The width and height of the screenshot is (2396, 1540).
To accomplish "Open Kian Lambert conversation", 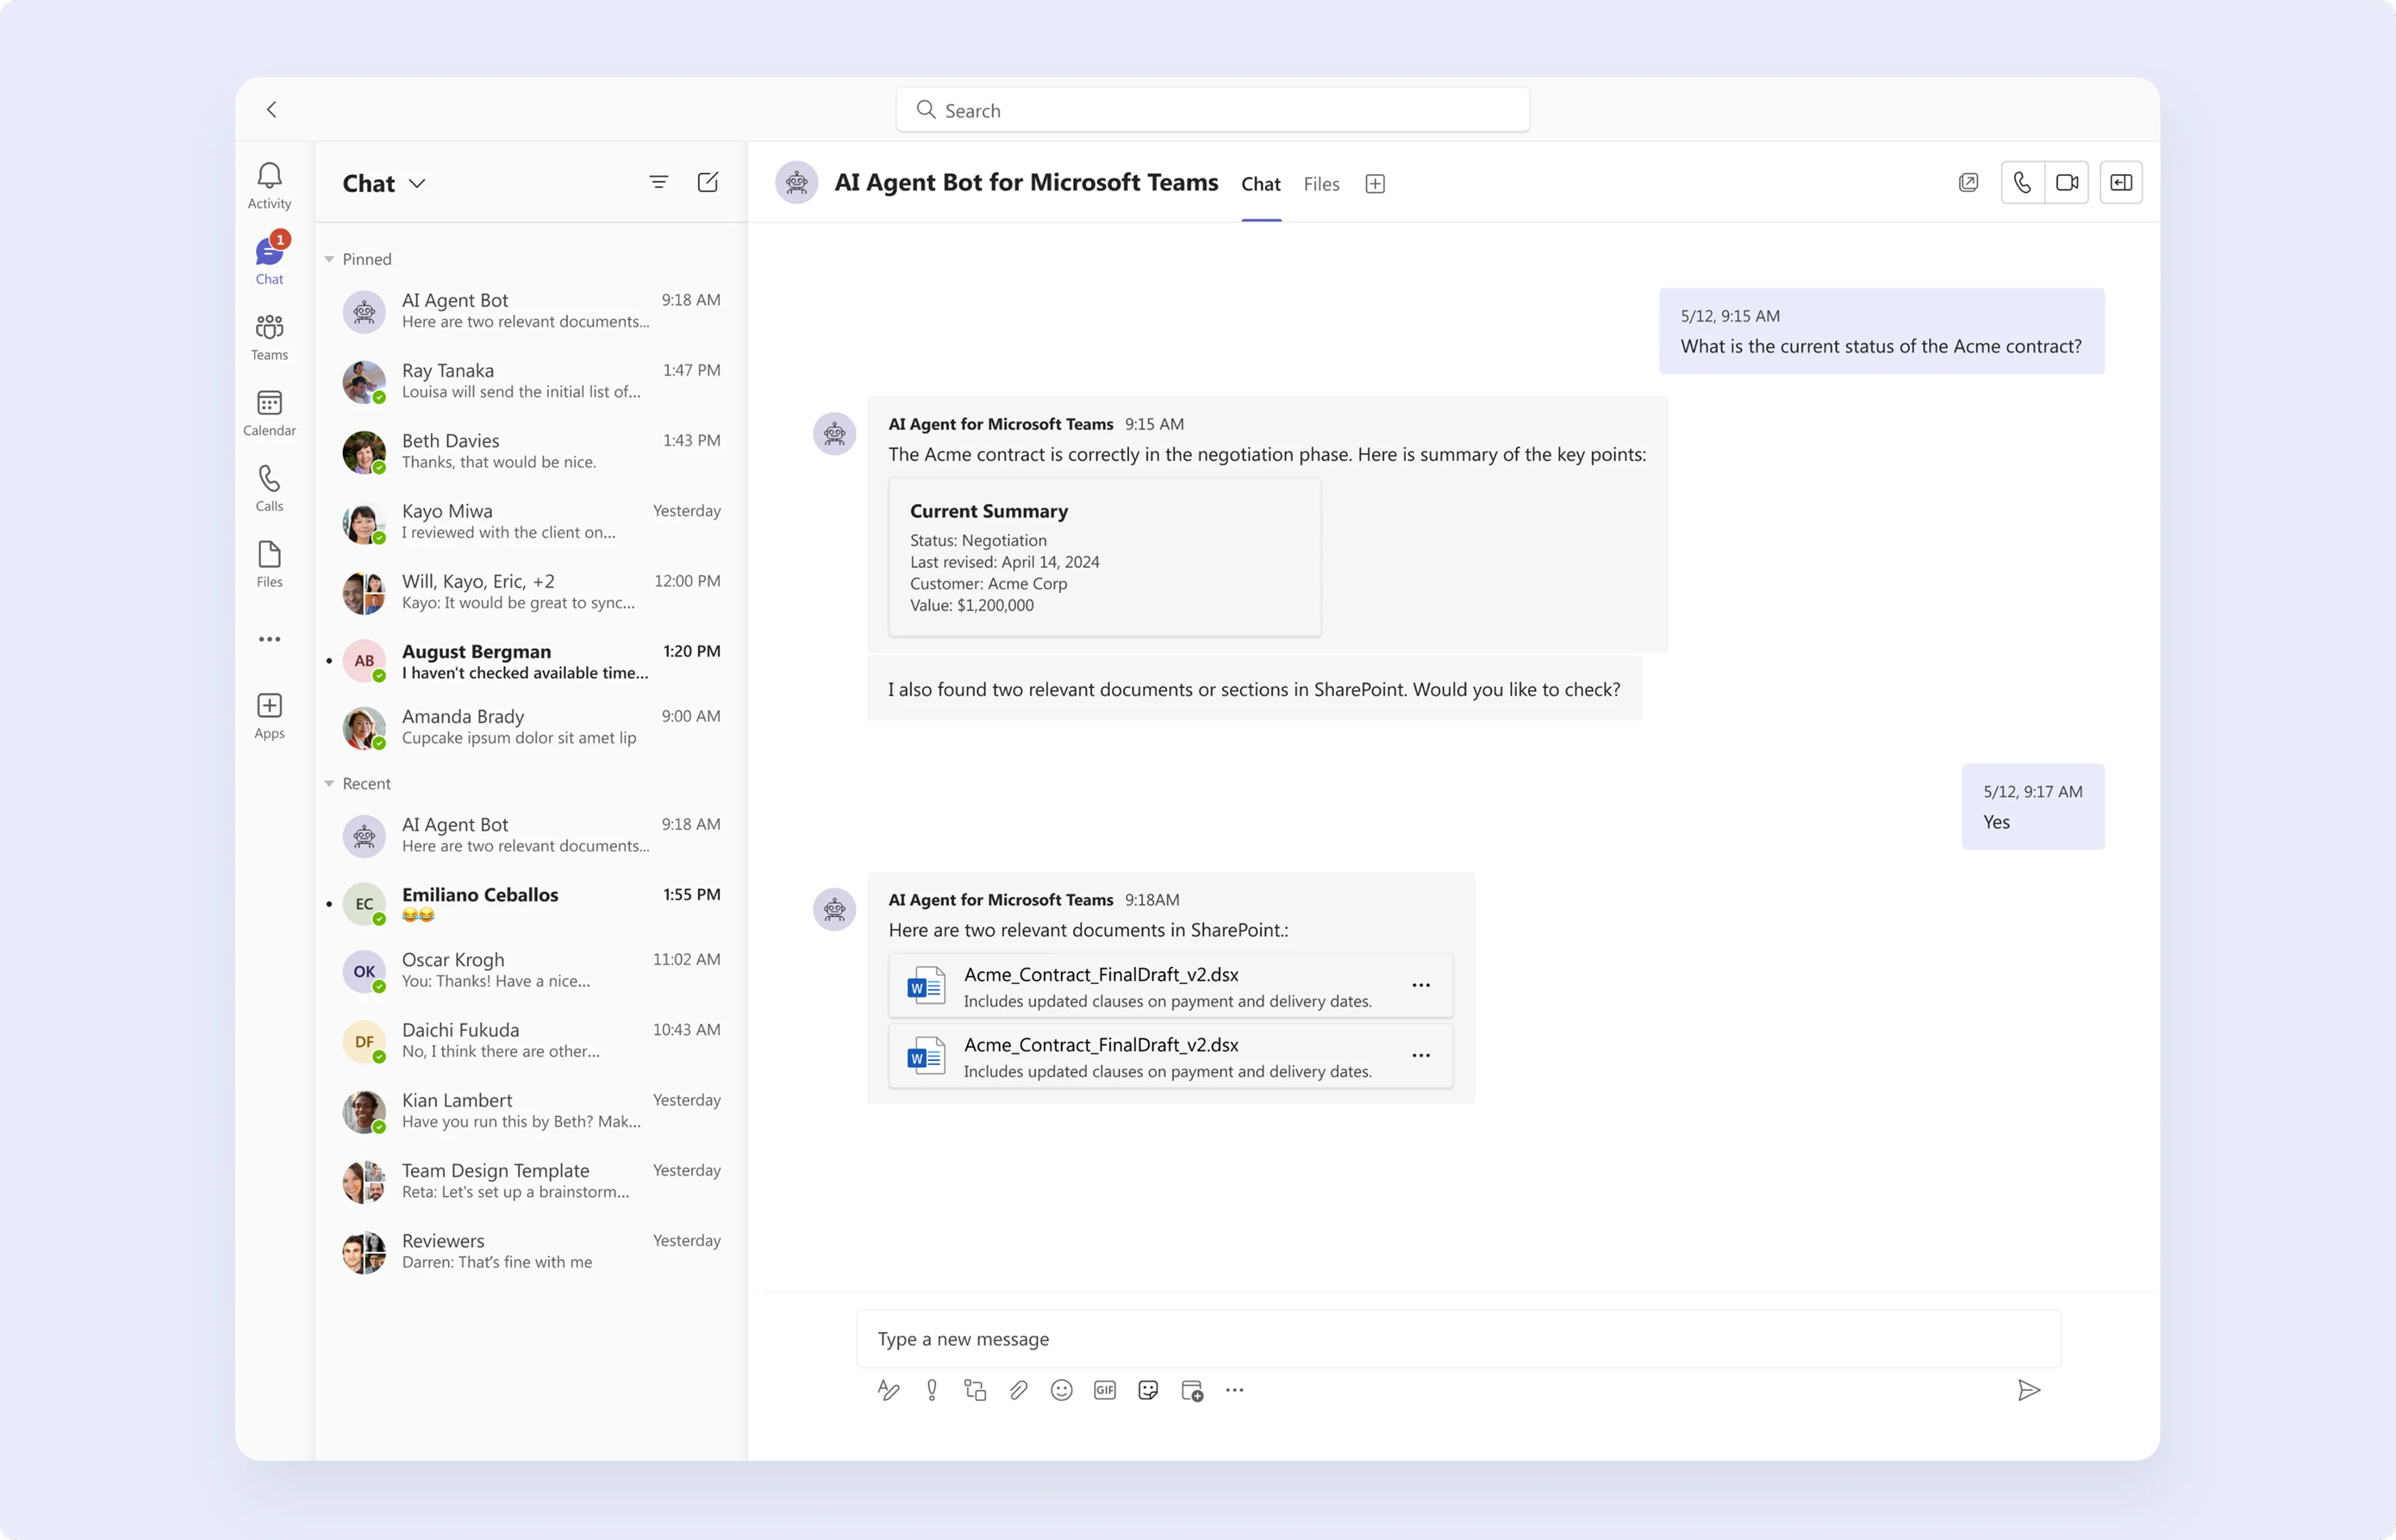I will click(531, 1110).
